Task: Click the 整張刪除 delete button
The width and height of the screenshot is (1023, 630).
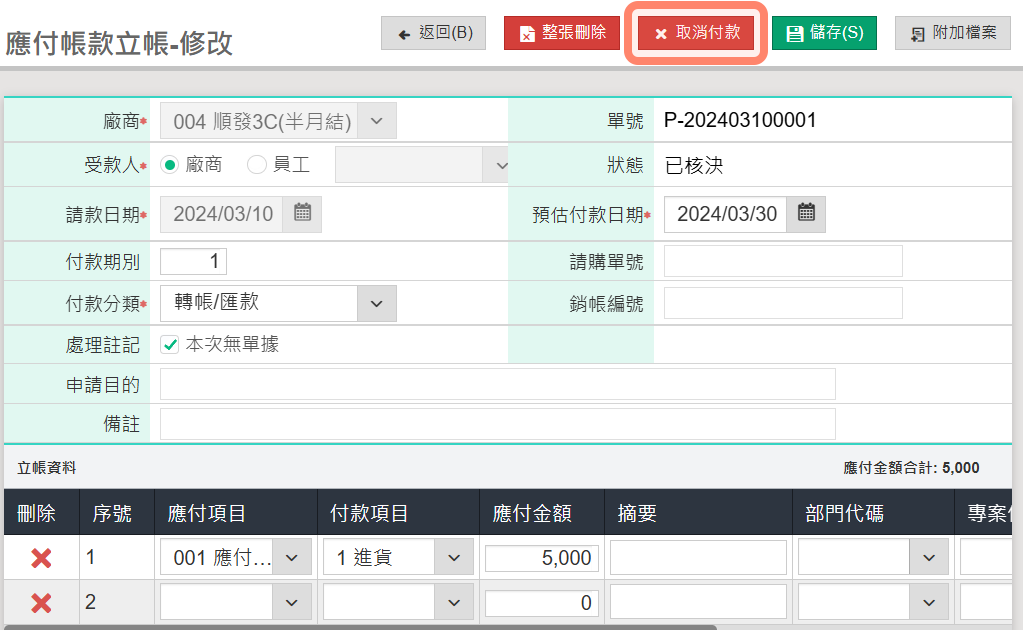Action: [562, 33]
